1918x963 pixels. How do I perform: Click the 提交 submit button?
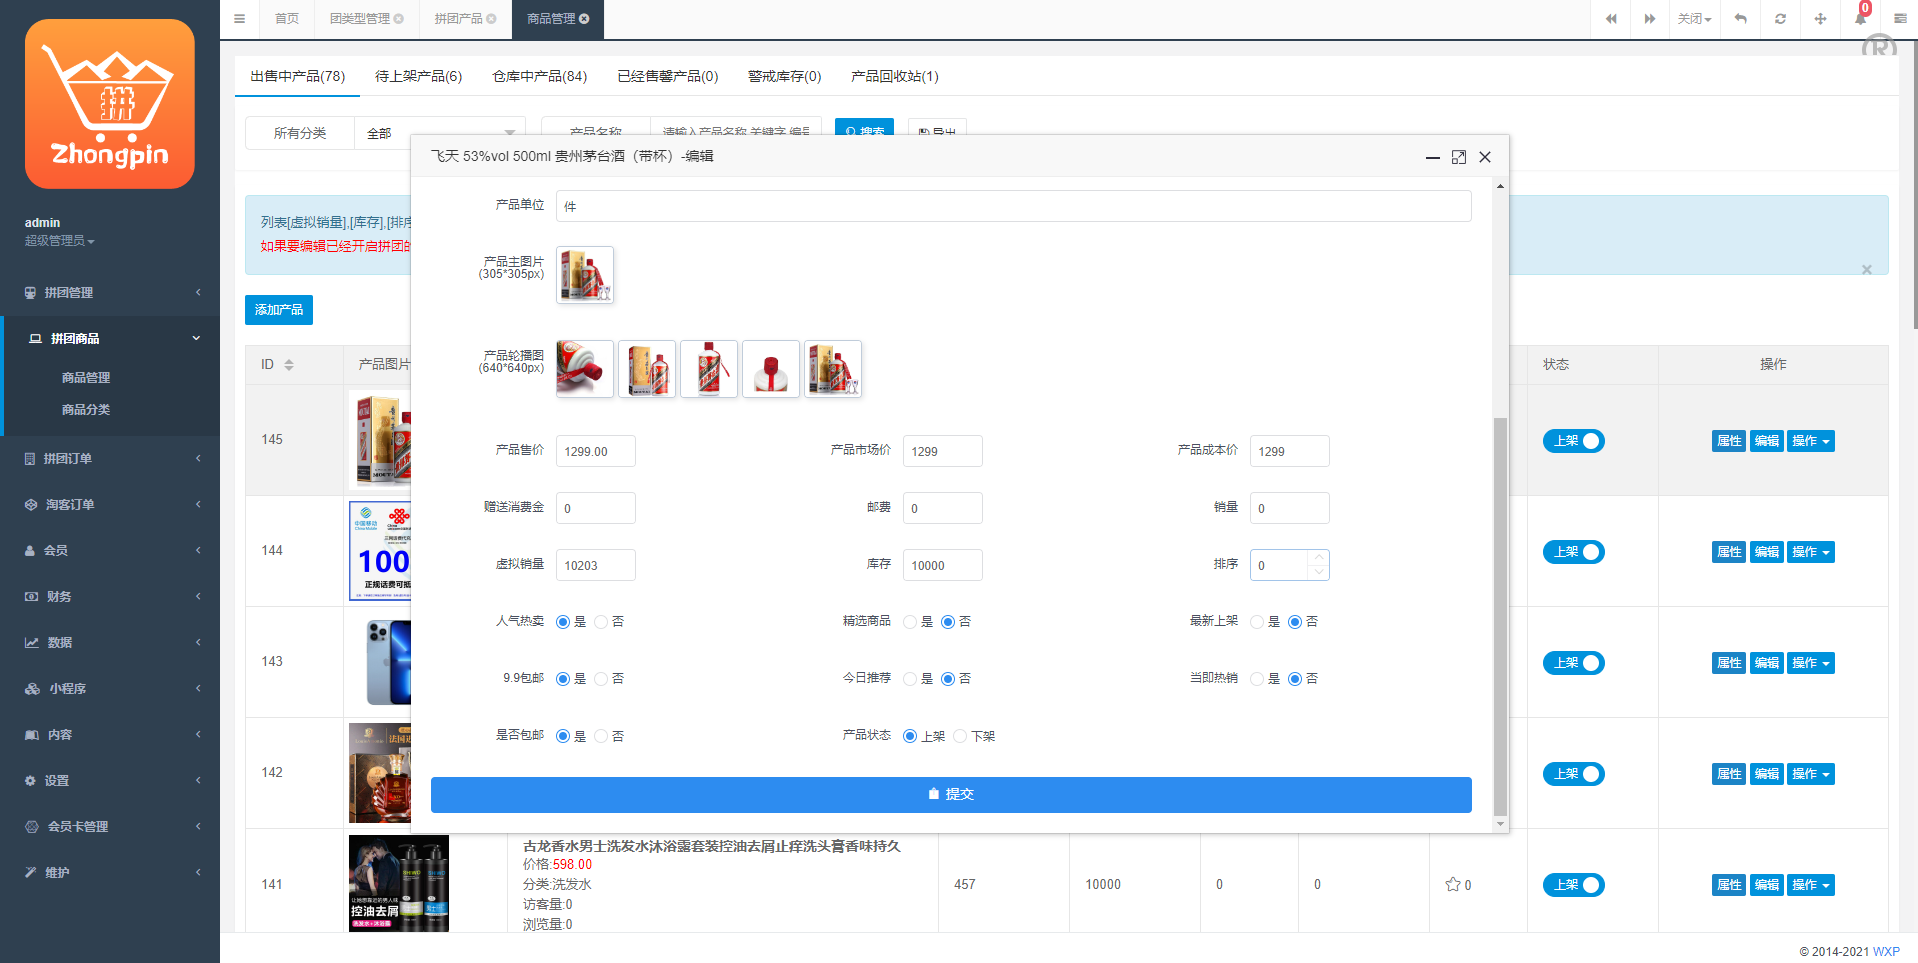(x=950, y=794)
